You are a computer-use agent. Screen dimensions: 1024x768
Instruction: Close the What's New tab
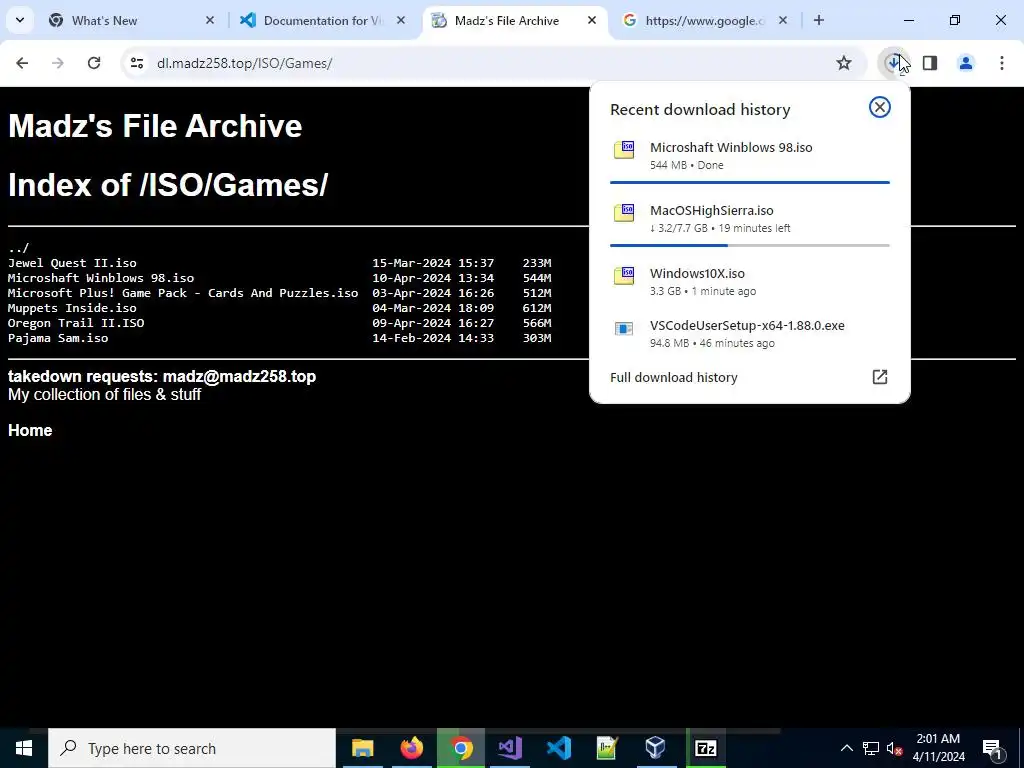coord(210,20)
